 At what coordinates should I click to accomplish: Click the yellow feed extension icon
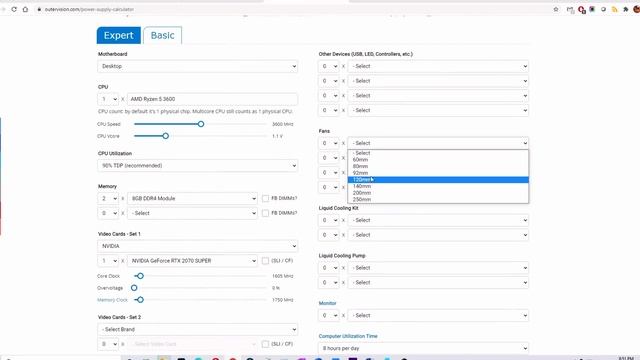[615, 9]
